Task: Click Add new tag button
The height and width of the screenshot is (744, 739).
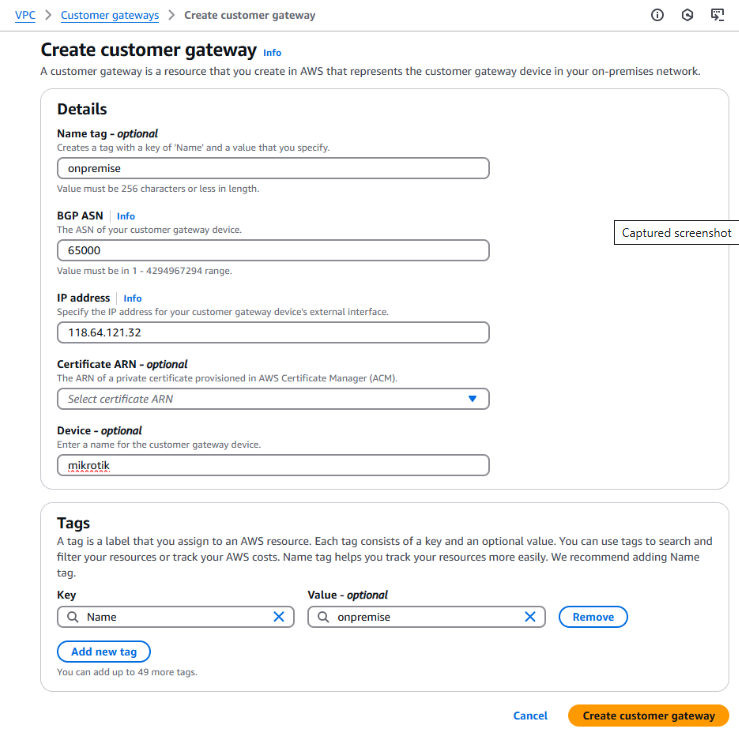Action: click(x=103, y=651)
